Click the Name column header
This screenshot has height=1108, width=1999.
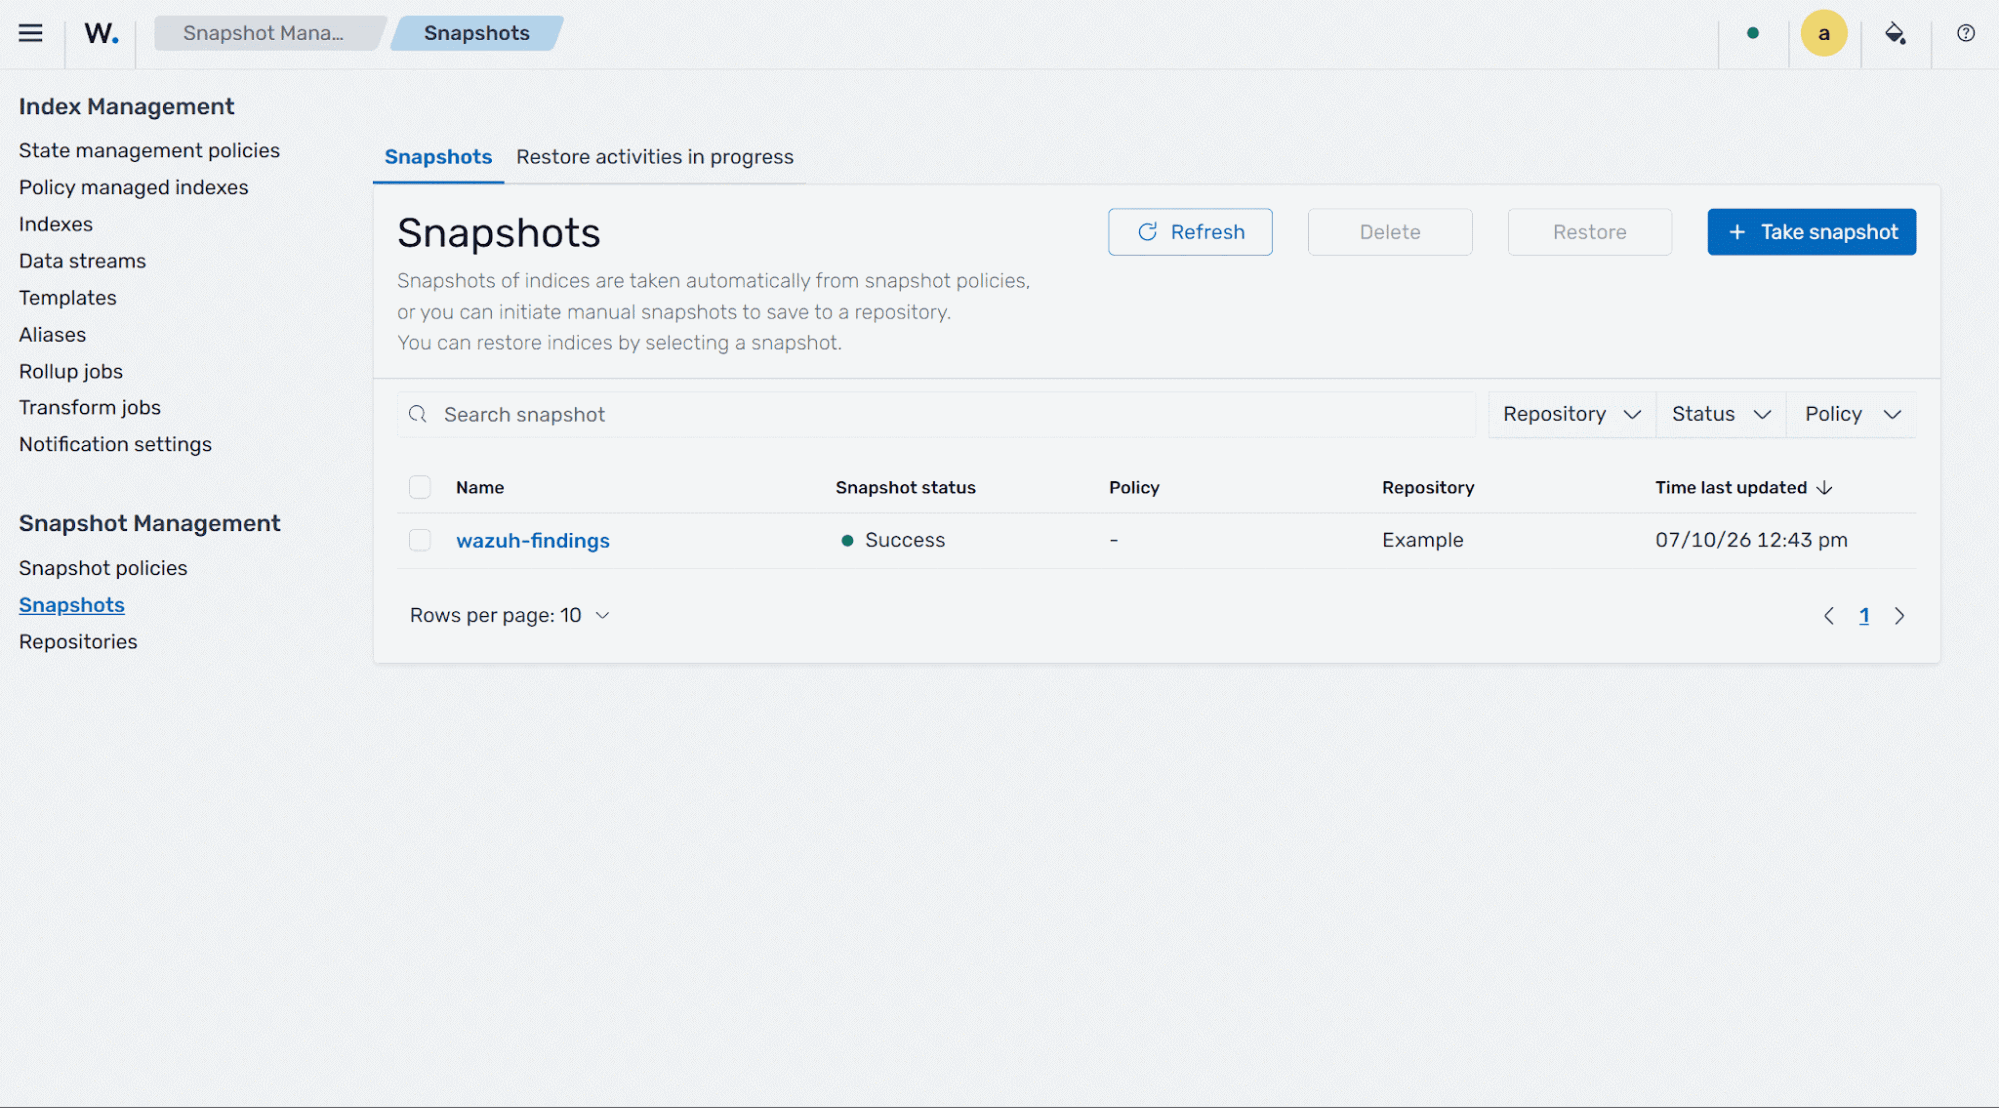click(x=479, y=487)
